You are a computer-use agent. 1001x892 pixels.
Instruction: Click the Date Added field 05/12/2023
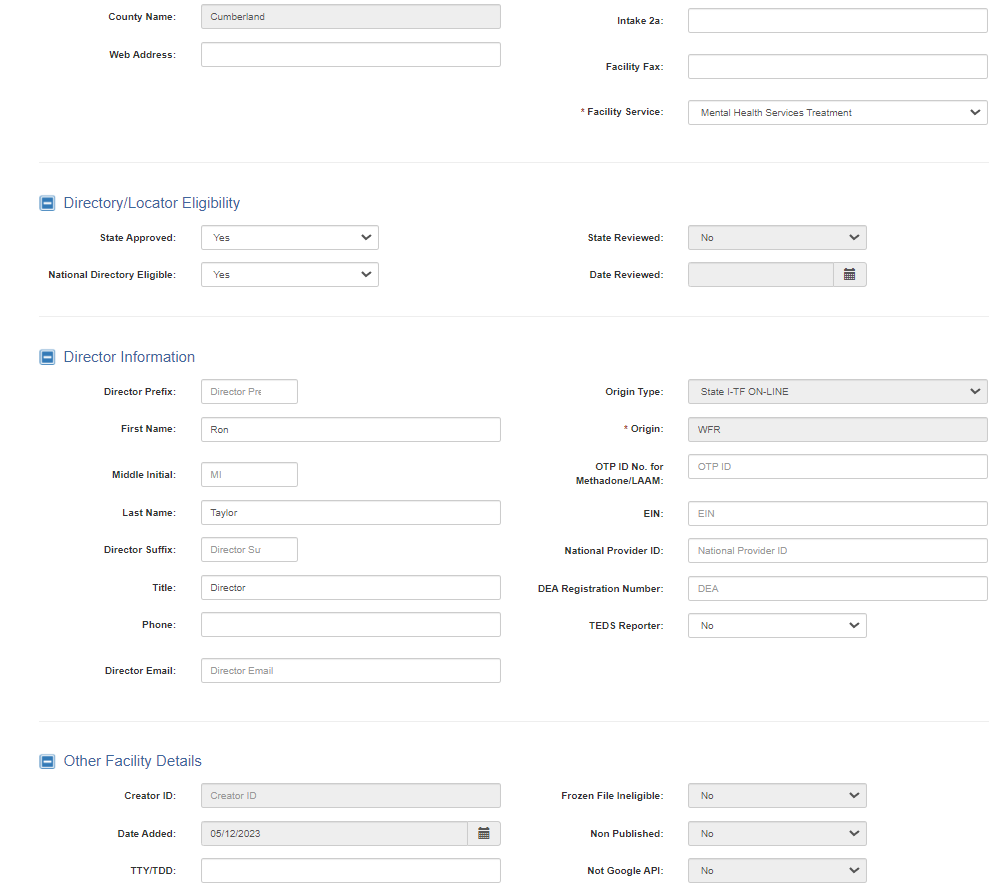[335, 833]
